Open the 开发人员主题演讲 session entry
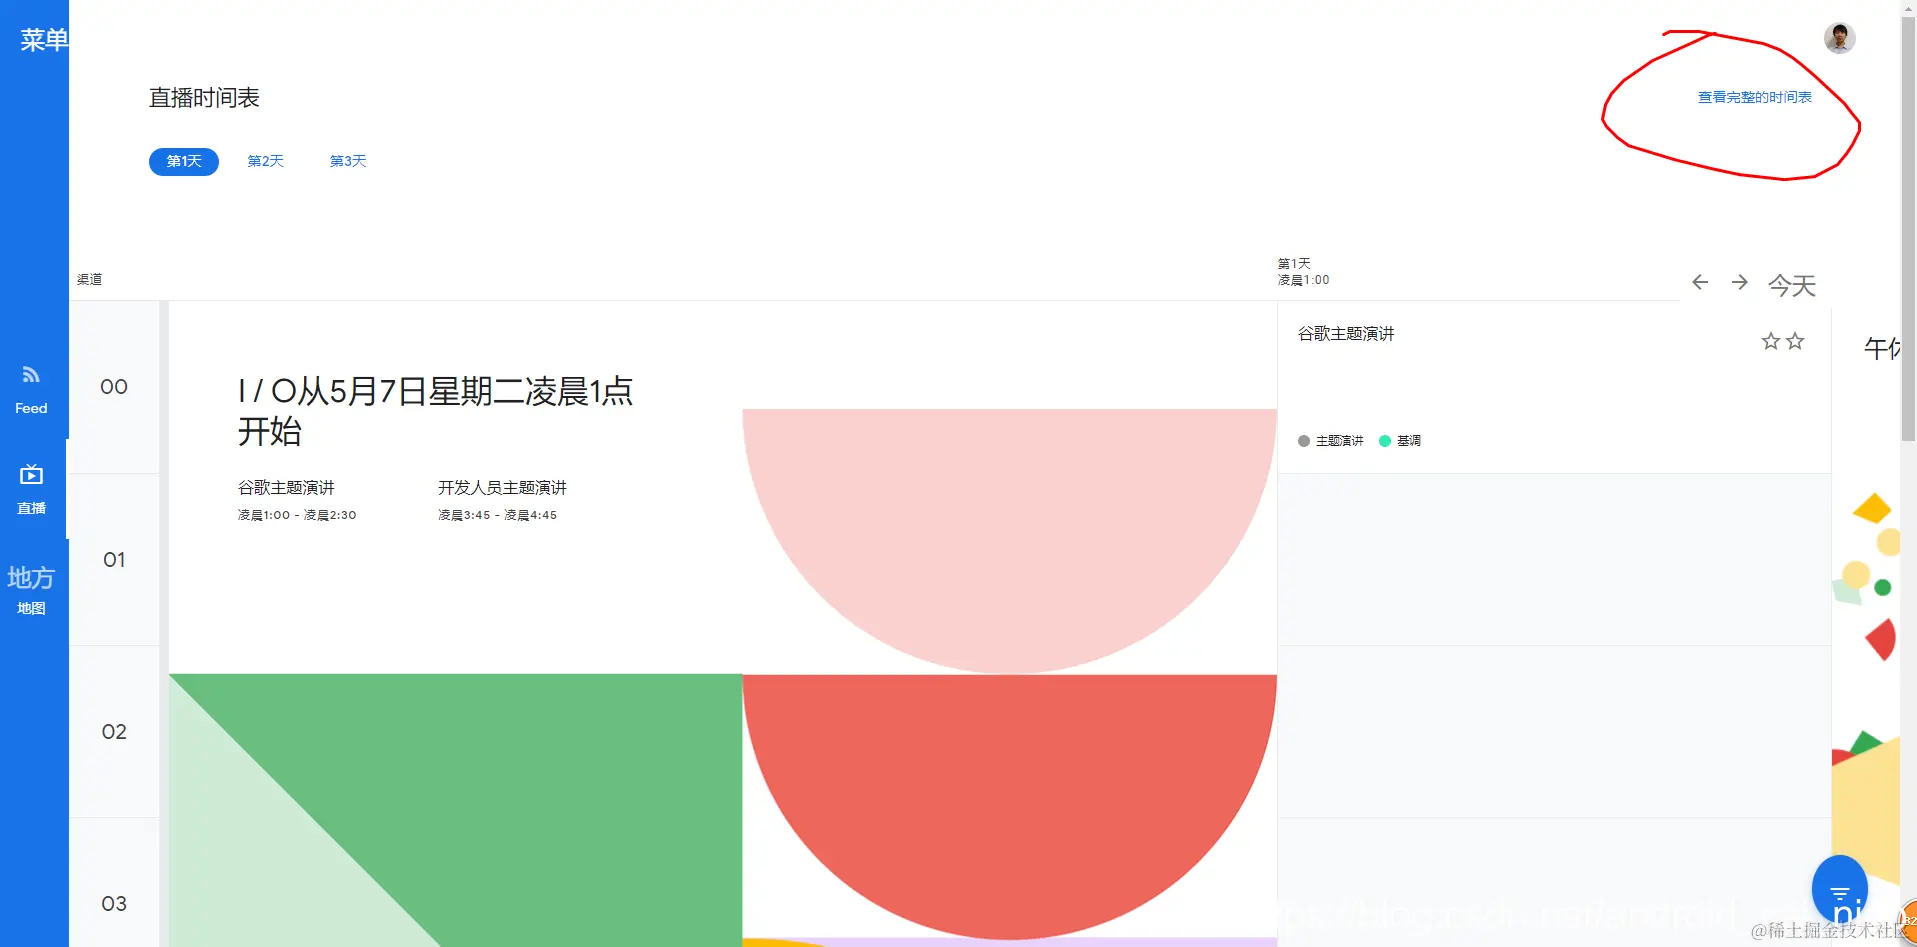Screen dimensions: 1917x947 pos(502,487)
